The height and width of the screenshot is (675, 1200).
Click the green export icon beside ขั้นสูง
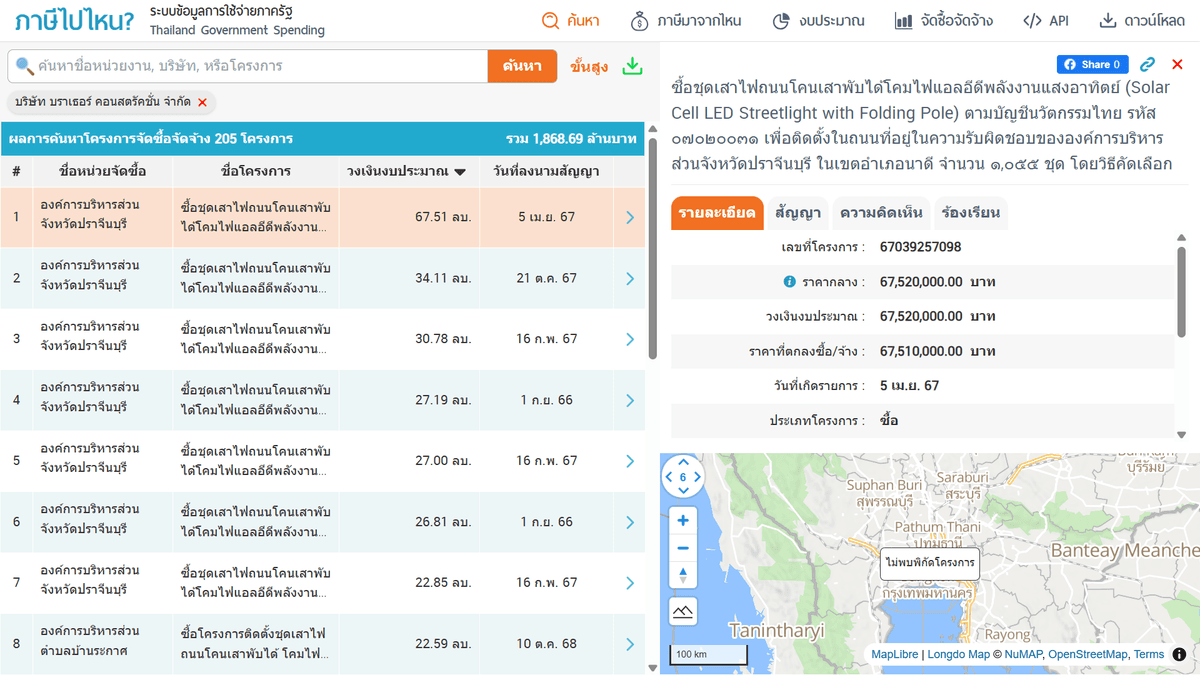click(x=632, y=66)
